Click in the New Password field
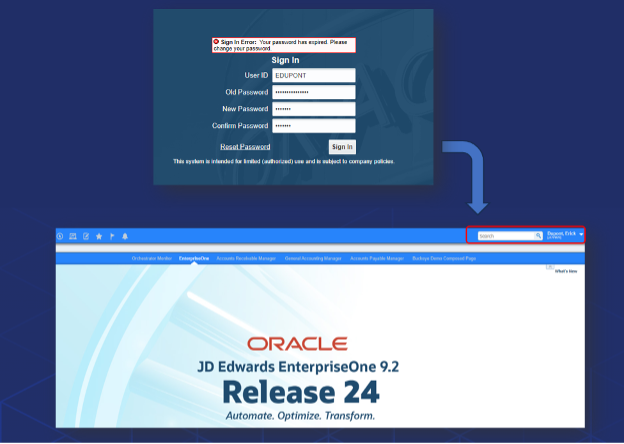 [314, 109]
